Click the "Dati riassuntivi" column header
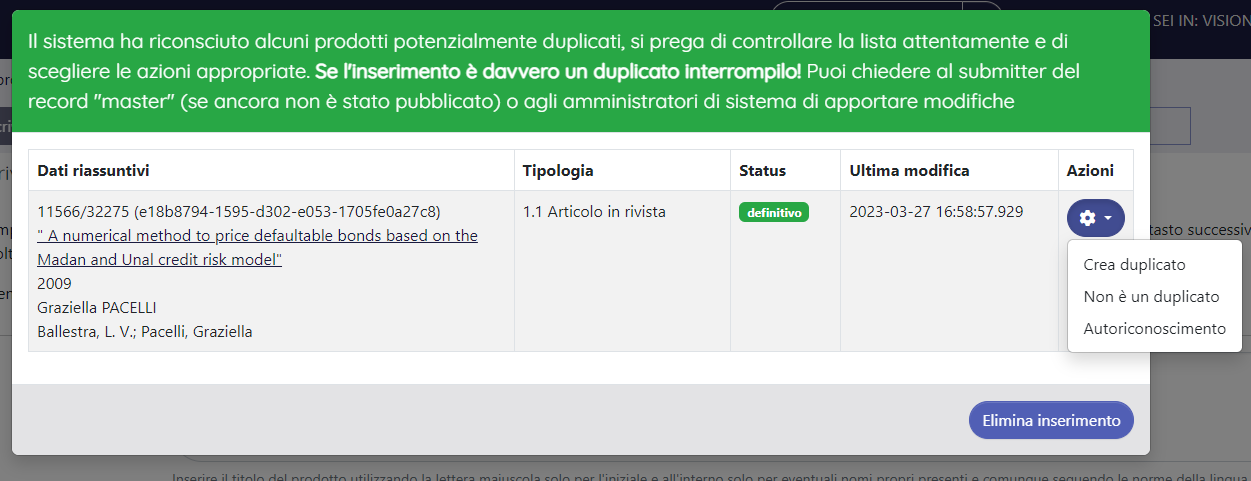 point(93,171)
